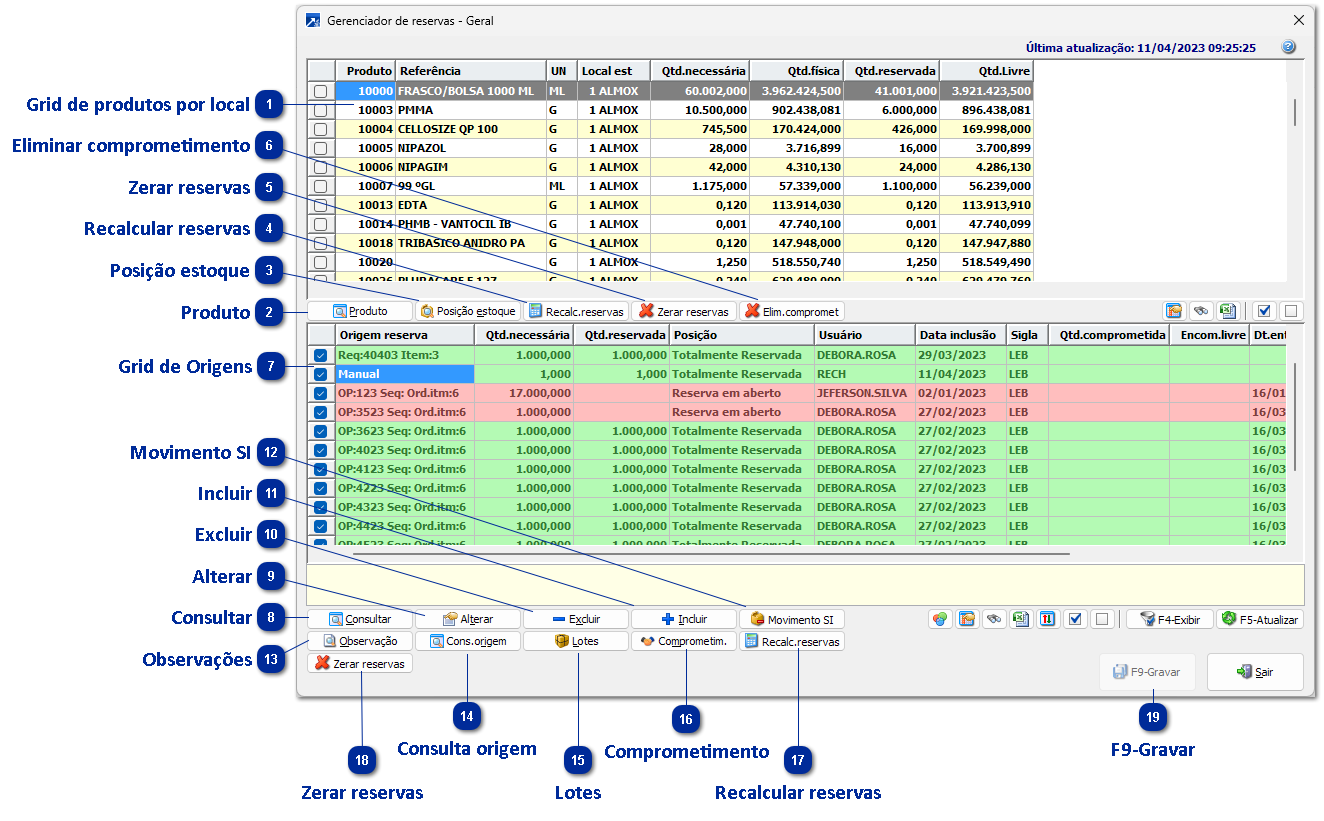Click the Data inclusão column header

[x=961, y=335]
